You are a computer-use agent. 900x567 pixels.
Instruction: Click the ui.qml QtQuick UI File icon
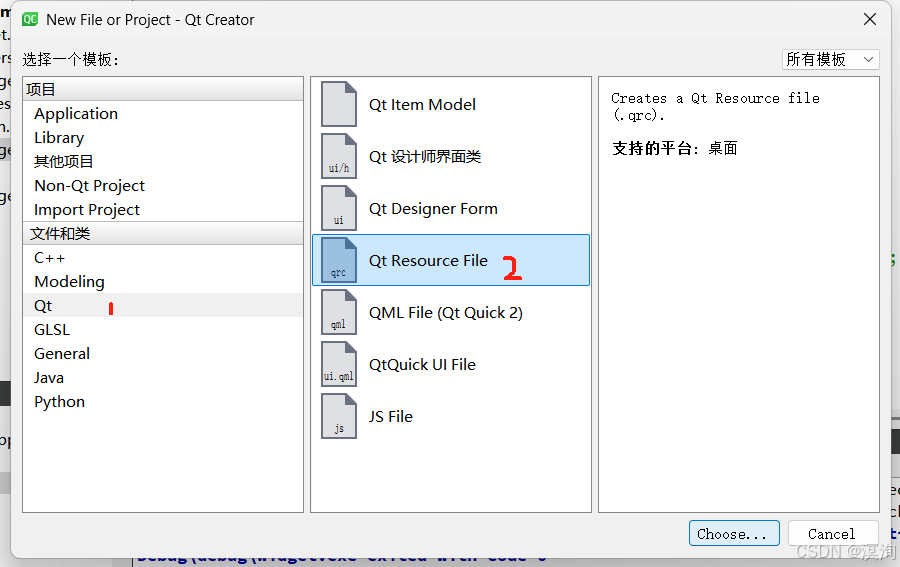click(339, 364)
